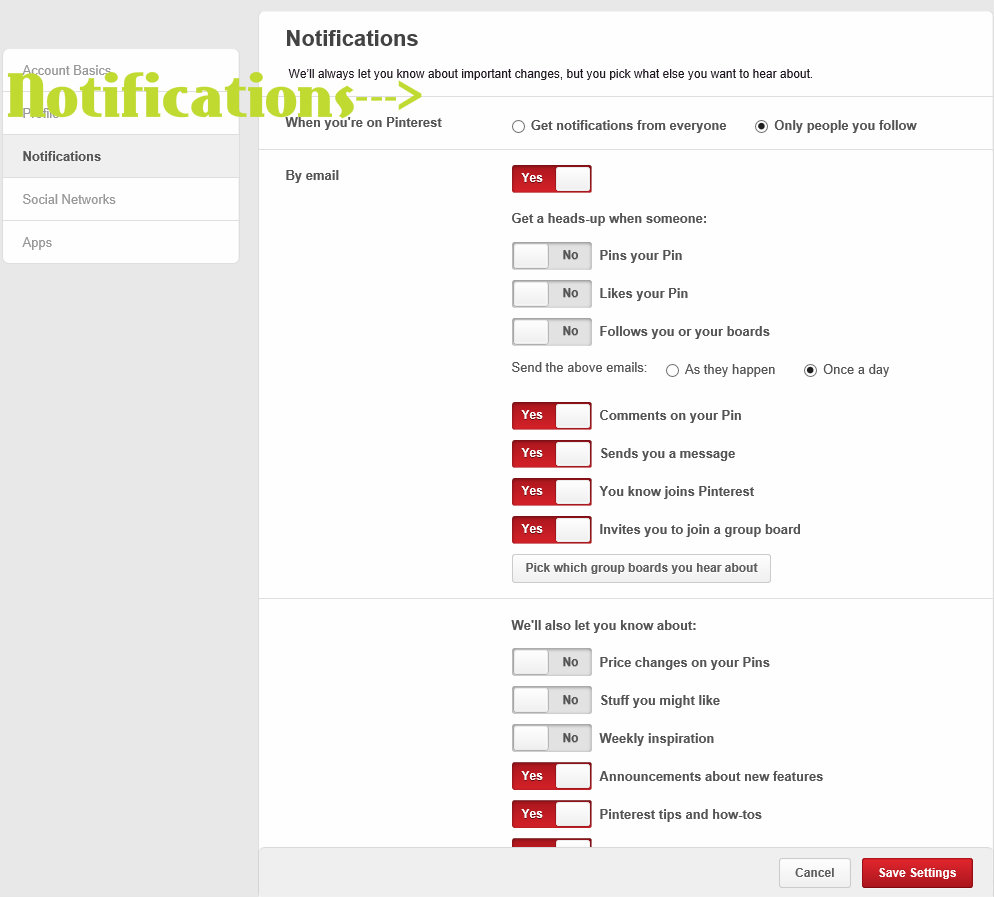
Task: Open the Social Networks settings tab
Action: 69,200
